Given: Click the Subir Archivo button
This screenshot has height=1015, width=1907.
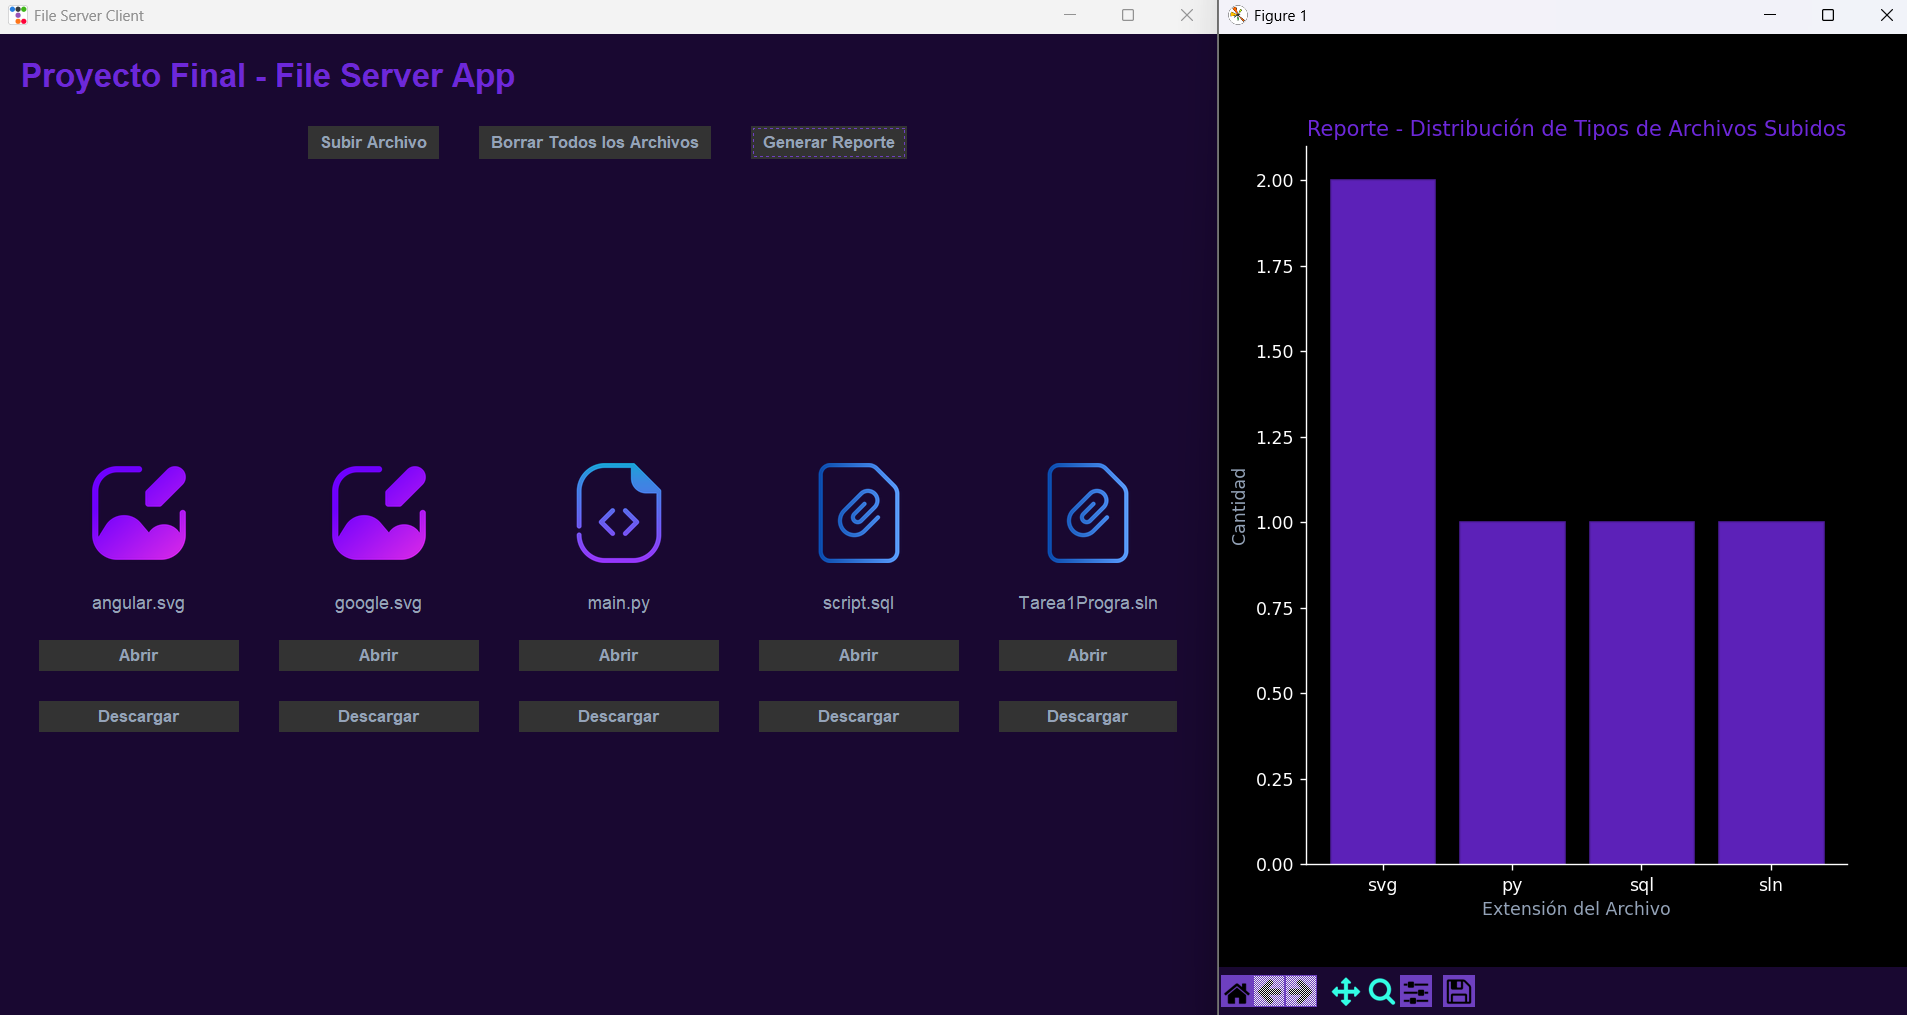Looking at the screenshot, I should (x=374, y=142).
